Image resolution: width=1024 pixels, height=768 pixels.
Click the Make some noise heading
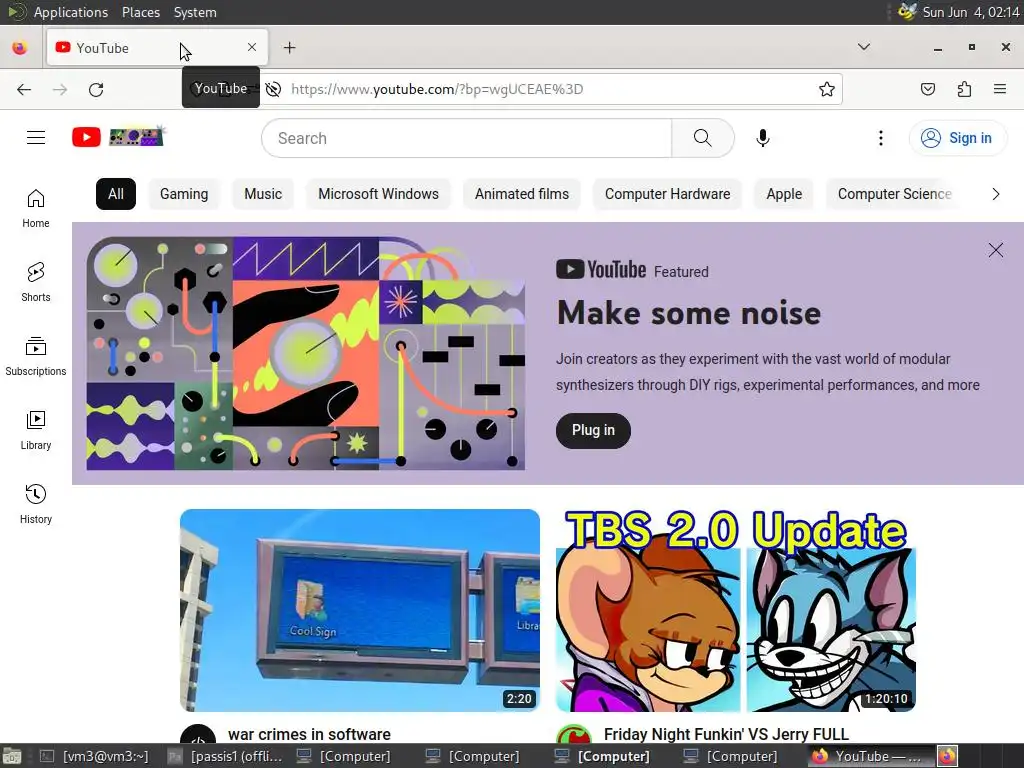click(689, 313)
